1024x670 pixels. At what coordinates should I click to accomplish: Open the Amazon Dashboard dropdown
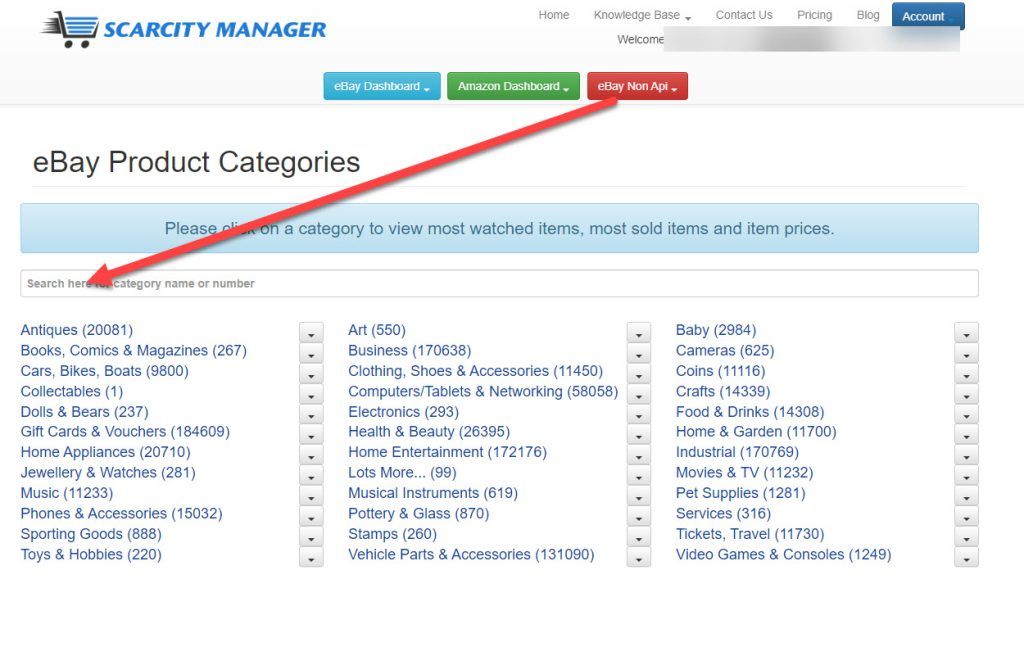(513, 86)
